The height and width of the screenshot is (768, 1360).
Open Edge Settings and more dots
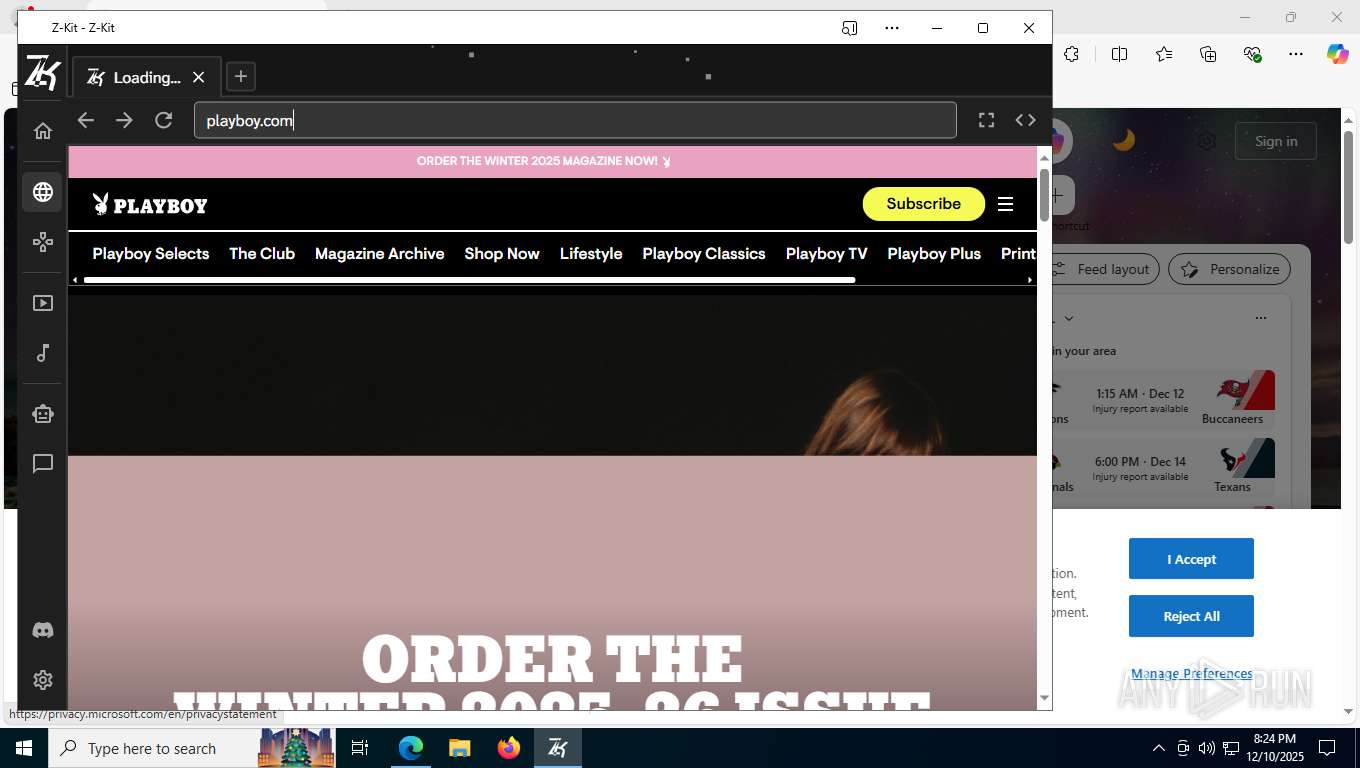pos(1296,54)
